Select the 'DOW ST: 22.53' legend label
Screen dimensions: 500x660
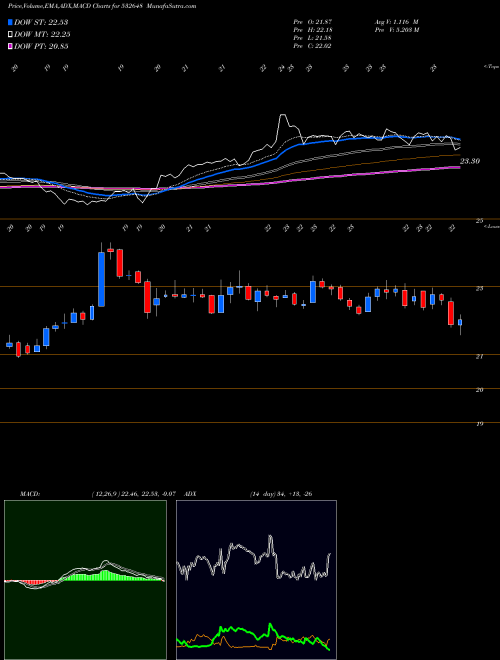[41, 22]
